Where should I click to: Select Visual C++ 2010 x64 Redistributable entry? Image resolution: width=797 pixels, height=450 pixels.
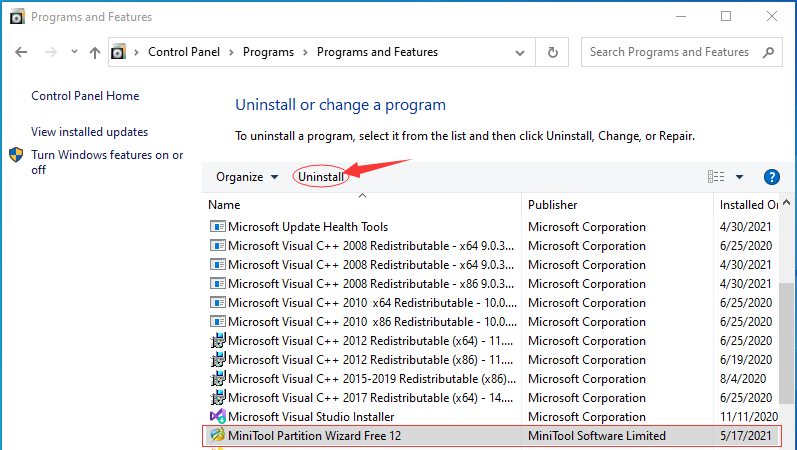(x=491, y=303)
